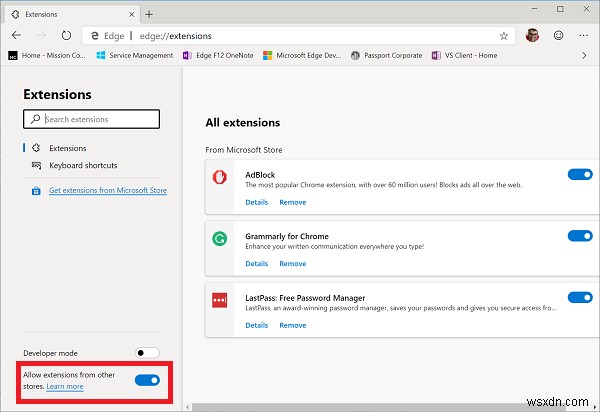The height and width of the screenshot is (412, 600).
Task: Click the 'LastPass: Free Password Manager' title
Action: click(305, 298)
